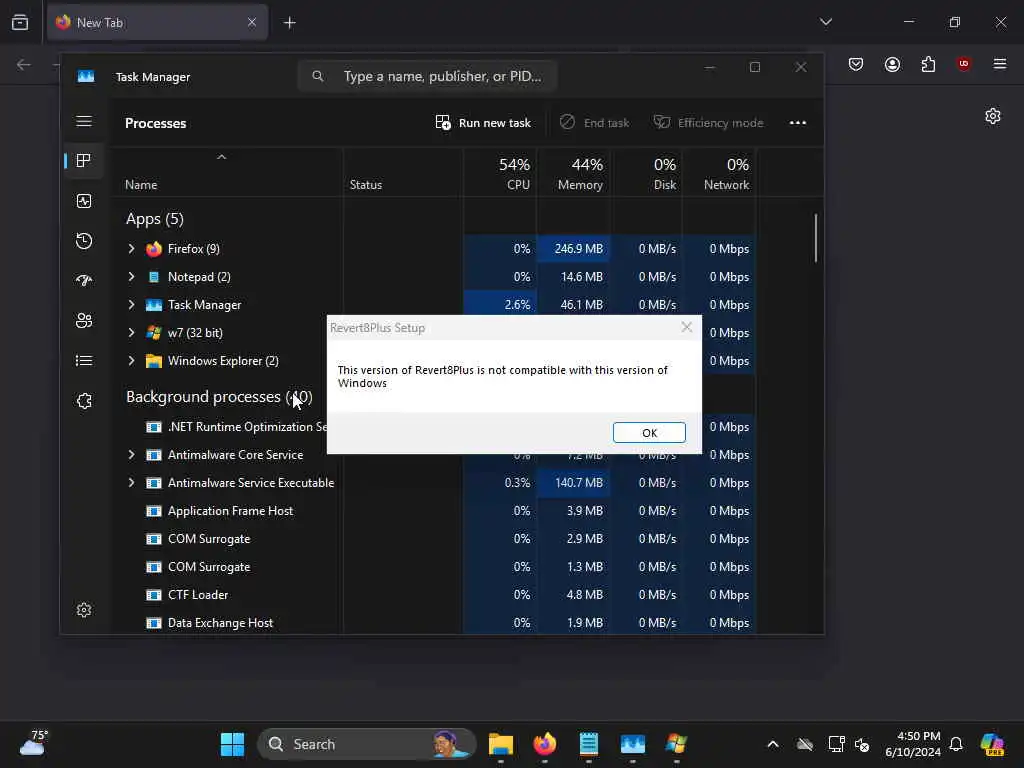Open the notifications bell in taskbar

[x=955, y=744]
